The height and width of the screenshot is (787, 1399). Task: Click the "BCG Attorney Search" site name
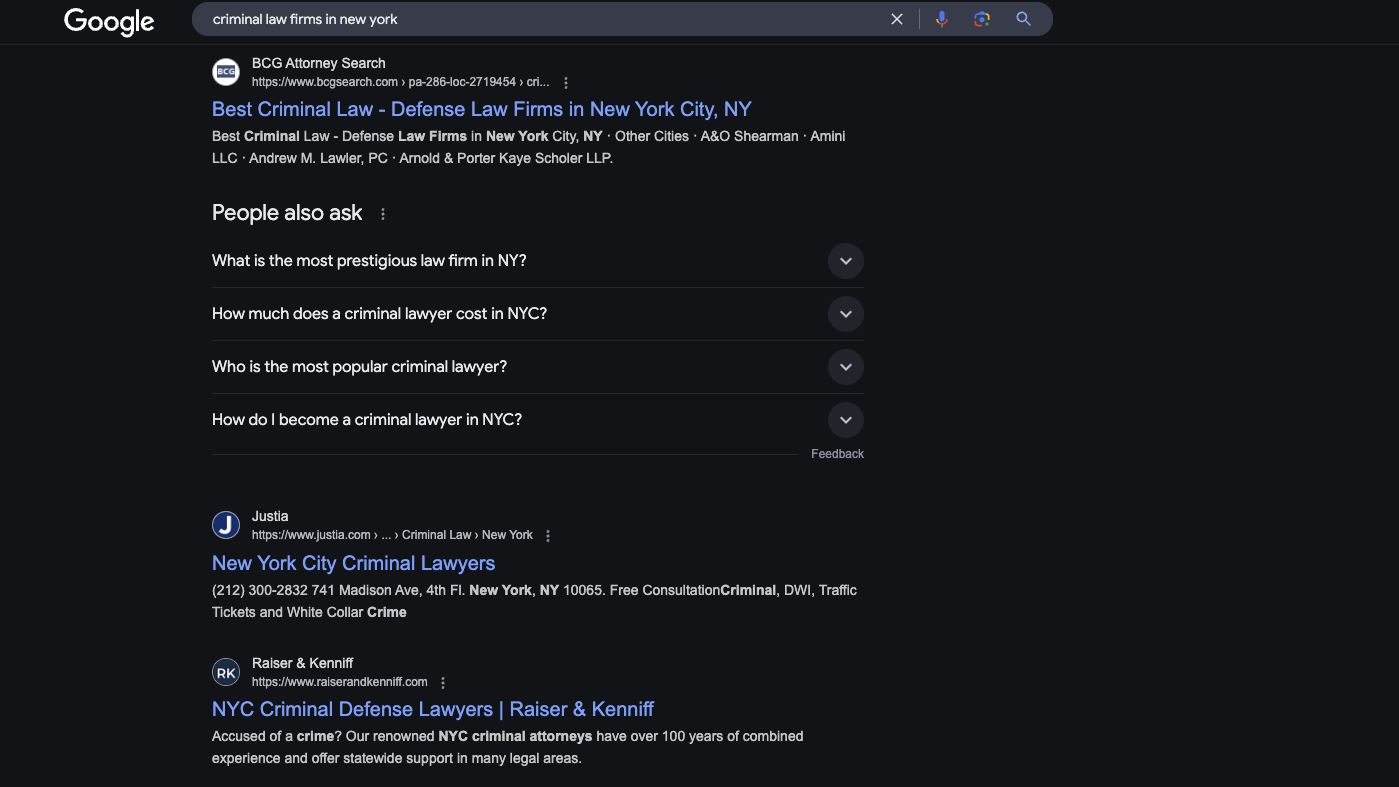point(318,63)
